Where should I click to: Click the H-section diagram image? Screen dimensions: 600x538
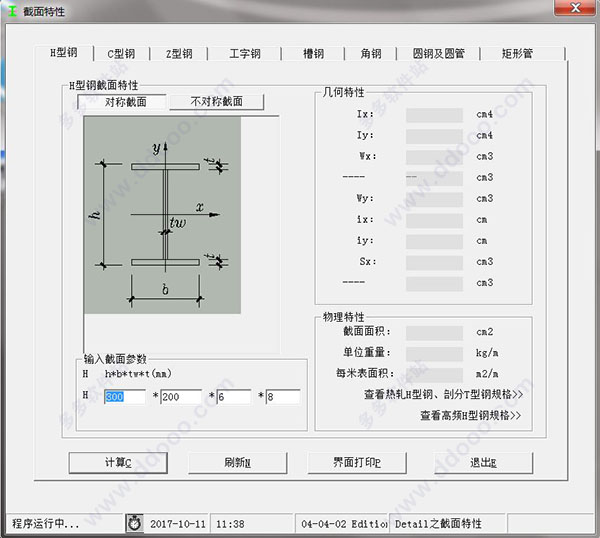point(162,215)
